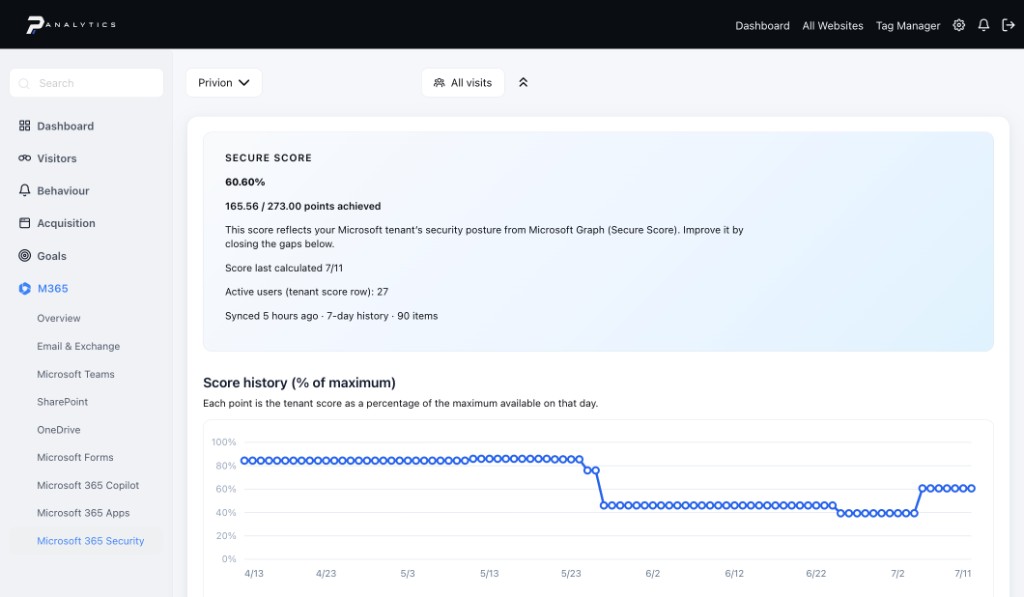Click the 6/22 date label on chart axis
The height and width of the screenshot is (597, 1024).
[816, 573]
